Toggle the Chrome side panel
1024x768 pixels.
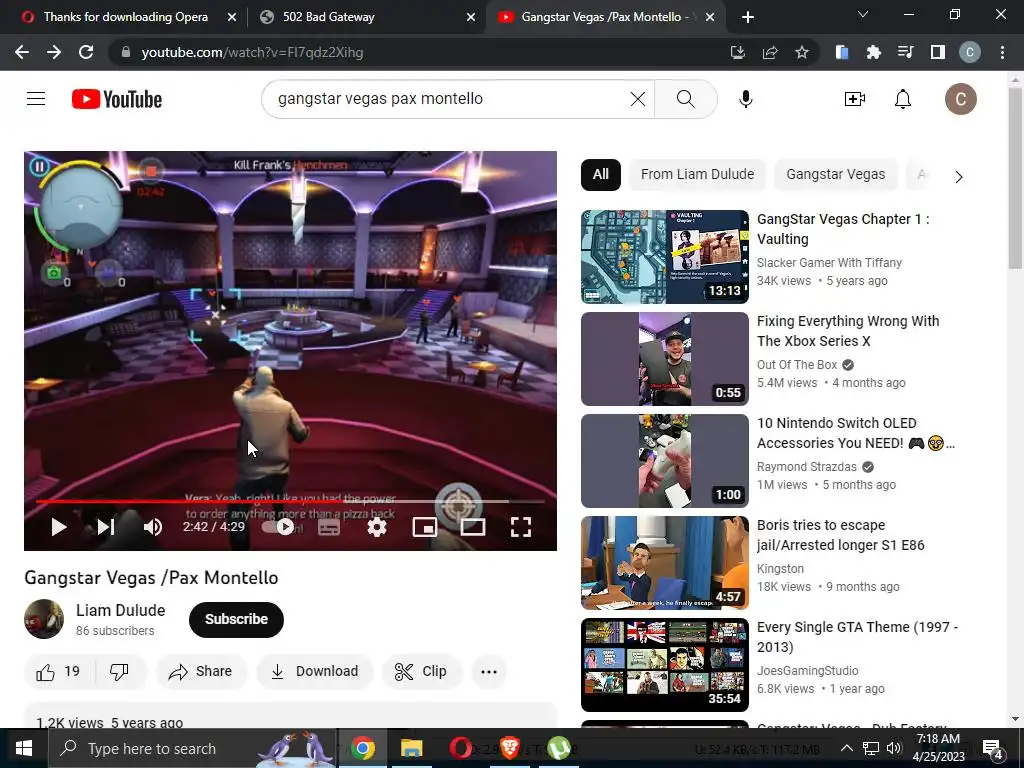[x=938, y=52]
